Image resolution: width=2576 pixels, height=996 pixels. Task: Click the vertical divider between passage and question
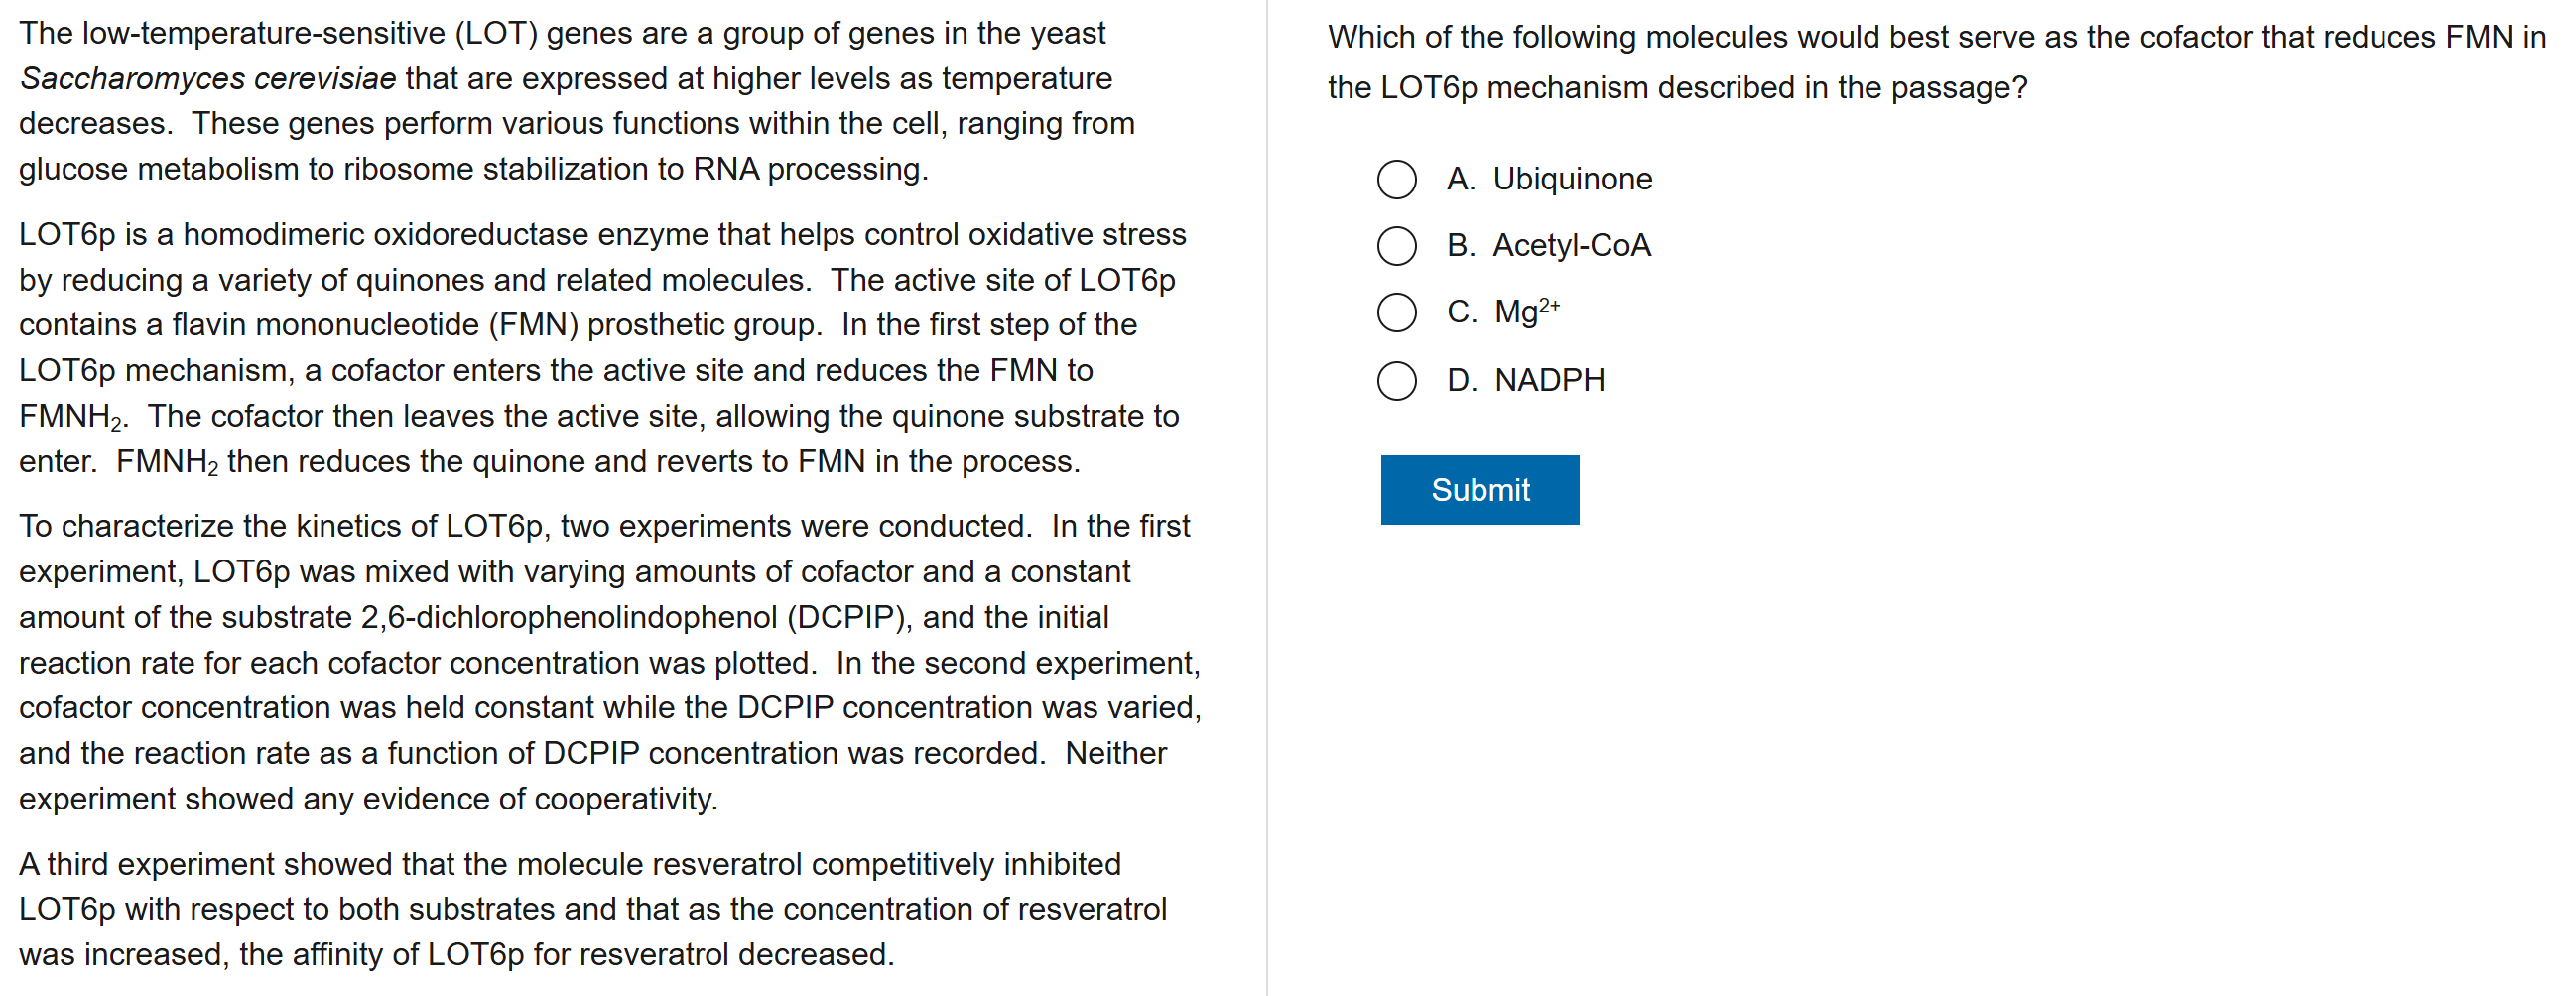pyautogui.click(x=1266, y=498)
